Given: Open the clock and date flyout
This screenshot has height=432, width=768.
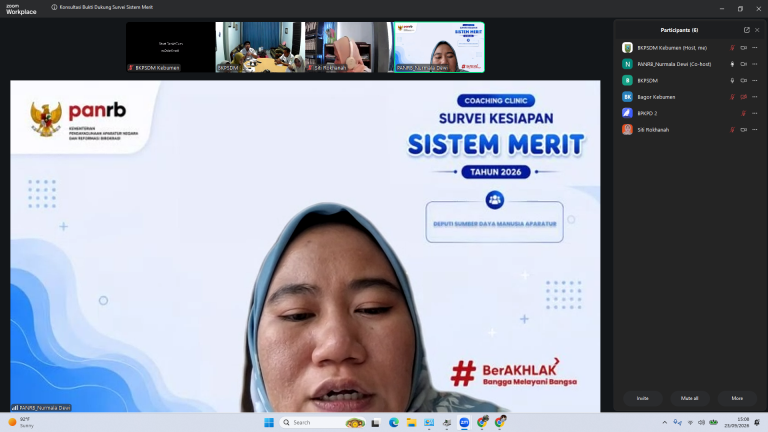Looking at the screenshot, I should tap(737, 422).
